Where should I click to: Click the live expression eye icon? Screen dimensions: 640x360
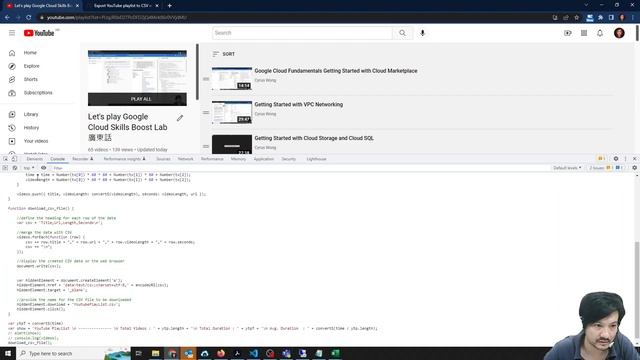click(x=43, y=168)
